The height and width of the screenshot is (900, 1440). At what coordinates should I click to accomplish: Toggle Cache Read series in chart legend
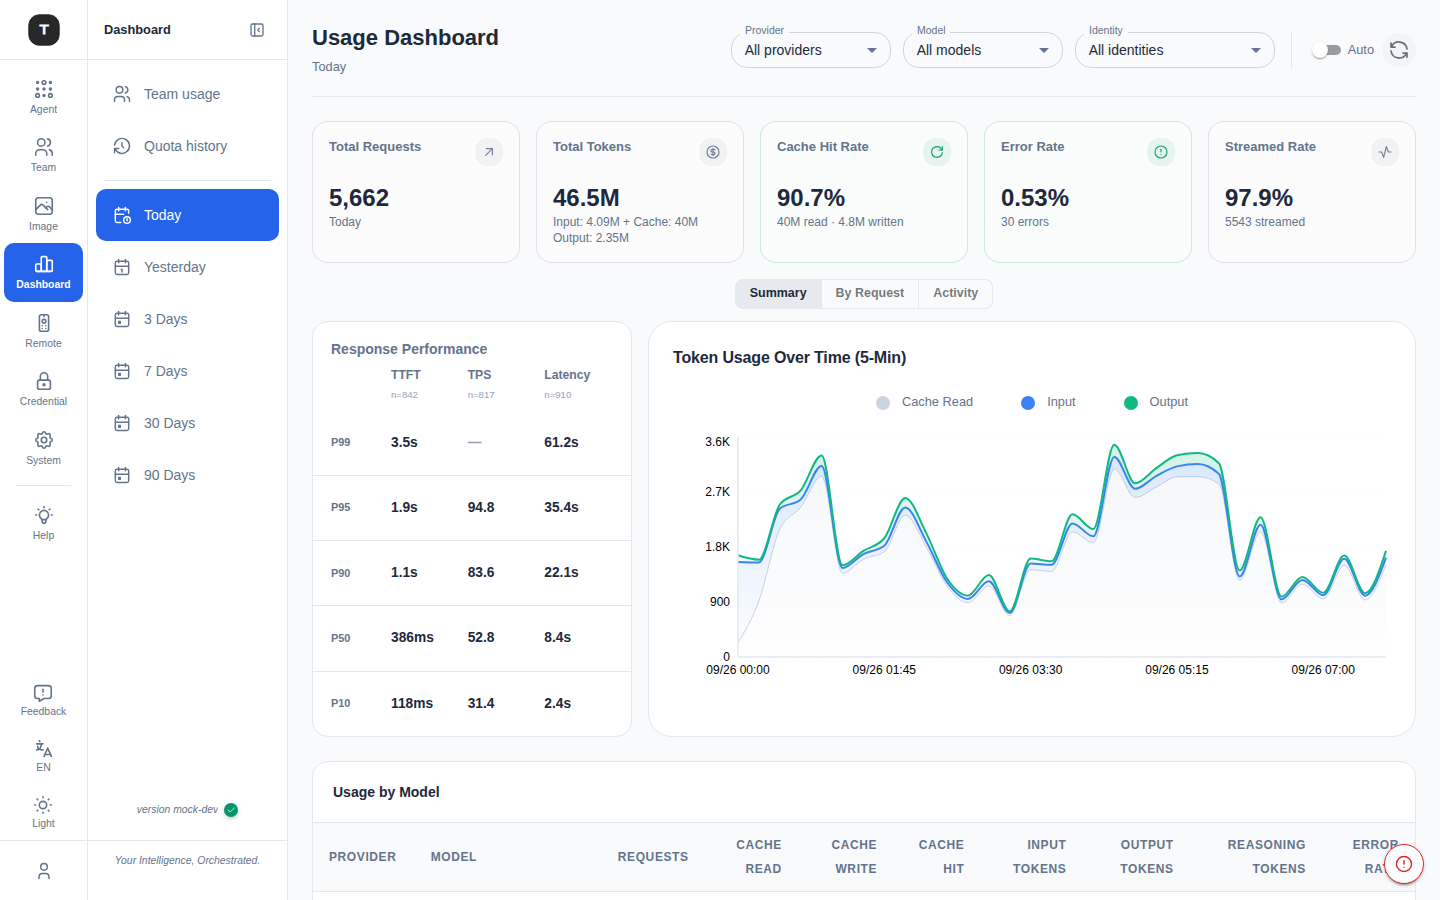[x=925, y=402]
